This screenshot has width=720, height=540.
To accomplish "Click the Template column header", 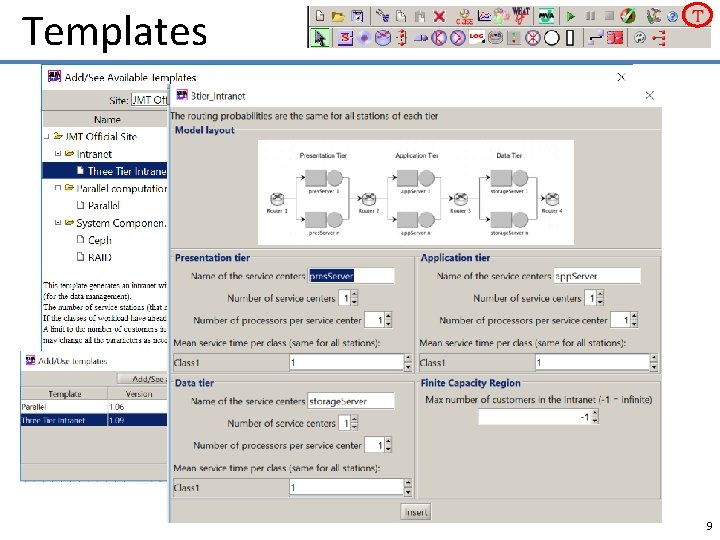I will point(64,394).
